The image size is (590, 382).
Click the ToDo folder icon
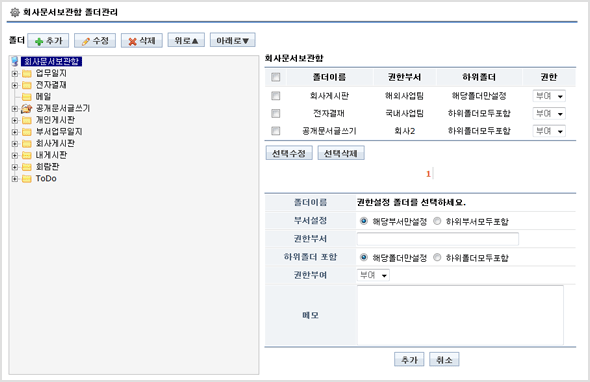pyautogui.click(x=26, y=179)
